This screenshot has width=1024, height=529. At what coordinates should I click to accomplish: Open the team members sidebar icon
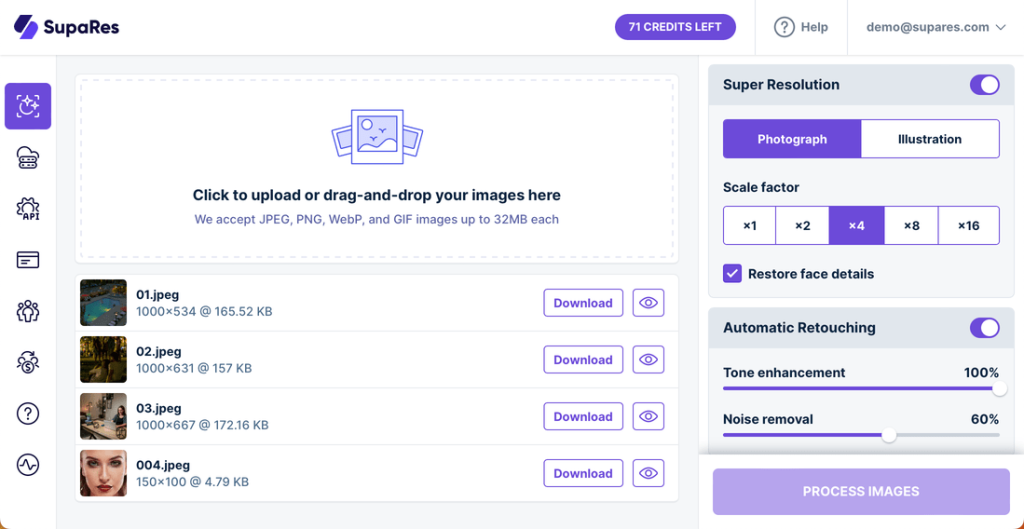28,311
